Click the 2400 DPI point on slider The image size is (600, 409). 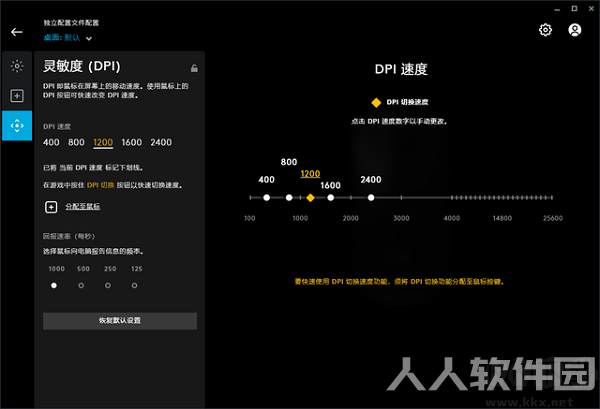coord(371,197)
